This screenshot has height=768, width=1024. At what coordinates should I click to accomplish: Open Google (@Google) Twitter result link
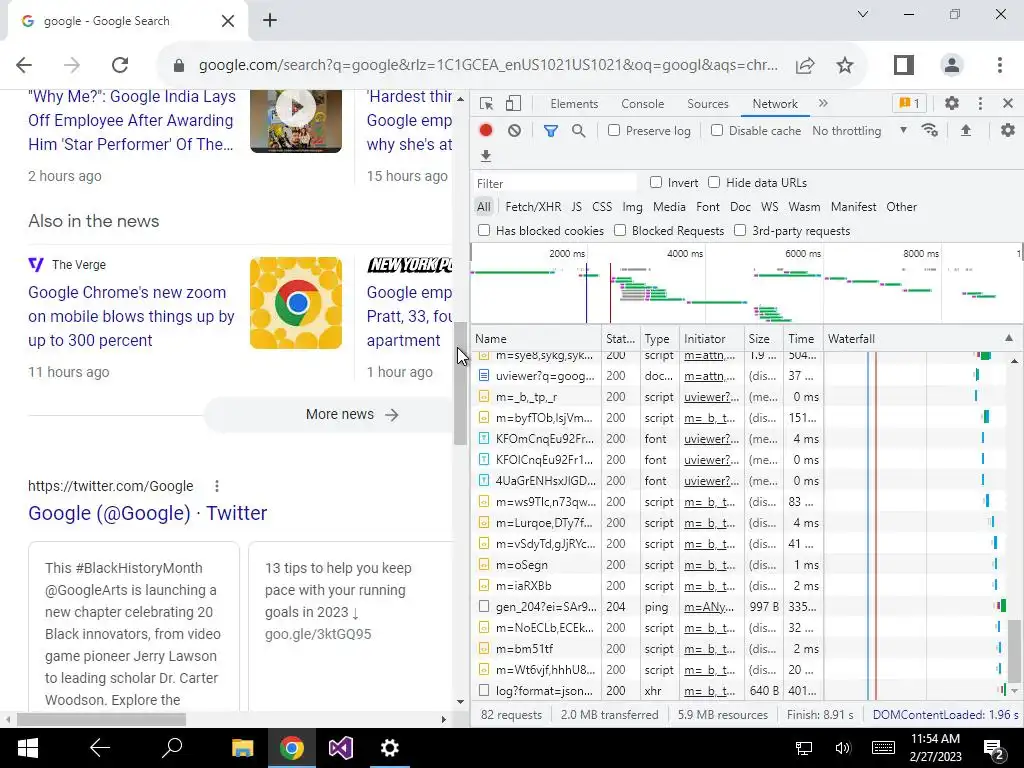point(148,513)
